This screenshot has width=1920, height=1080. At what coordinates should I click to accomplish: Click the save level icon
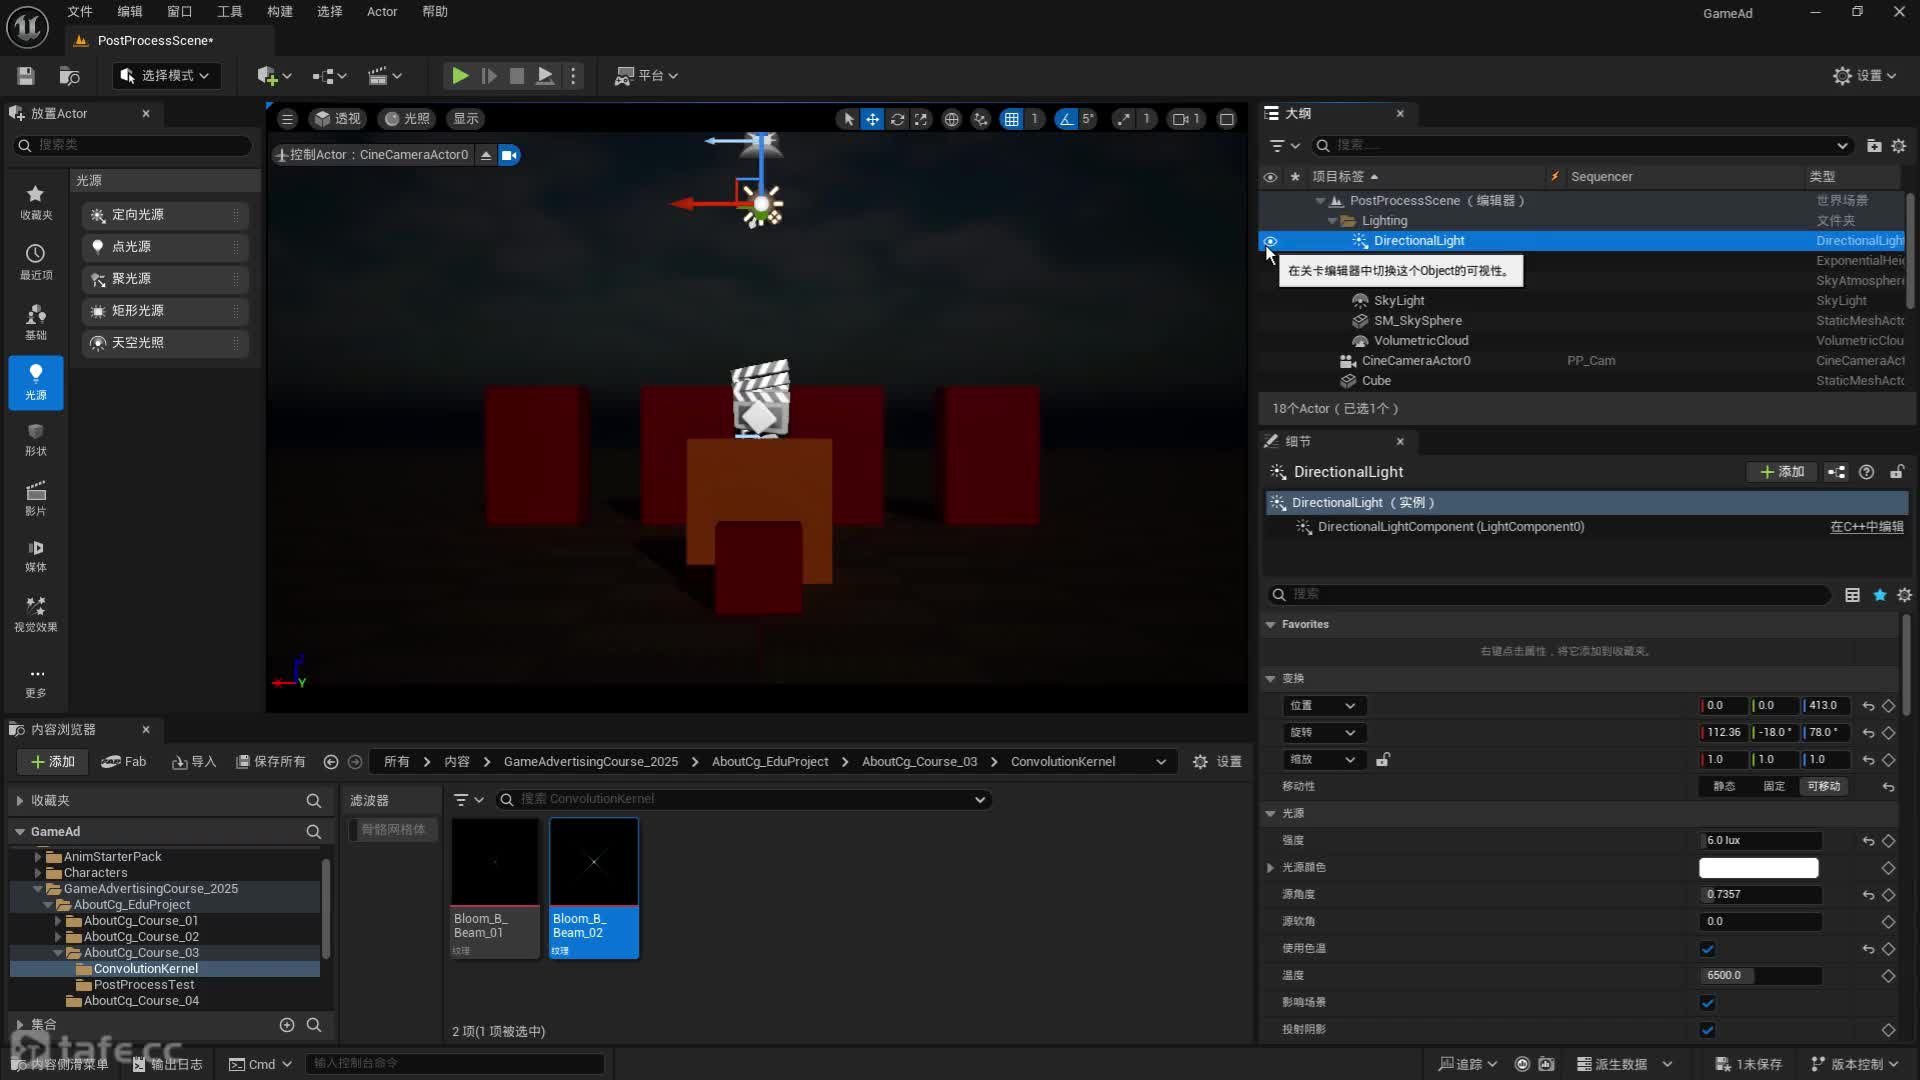point(26,75)
